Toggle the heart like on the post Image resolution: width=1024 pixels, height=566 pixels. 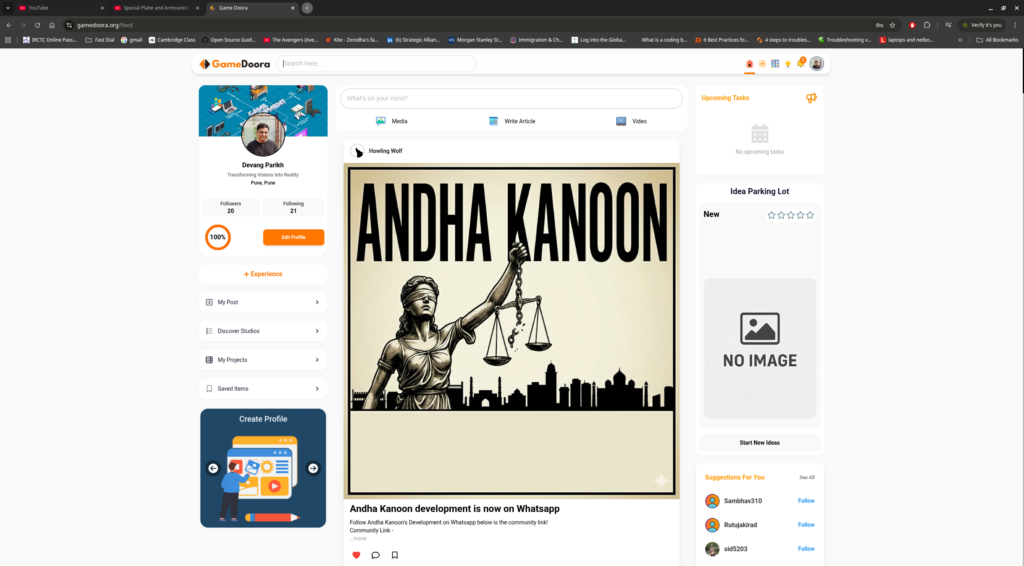tap(356, 555)
